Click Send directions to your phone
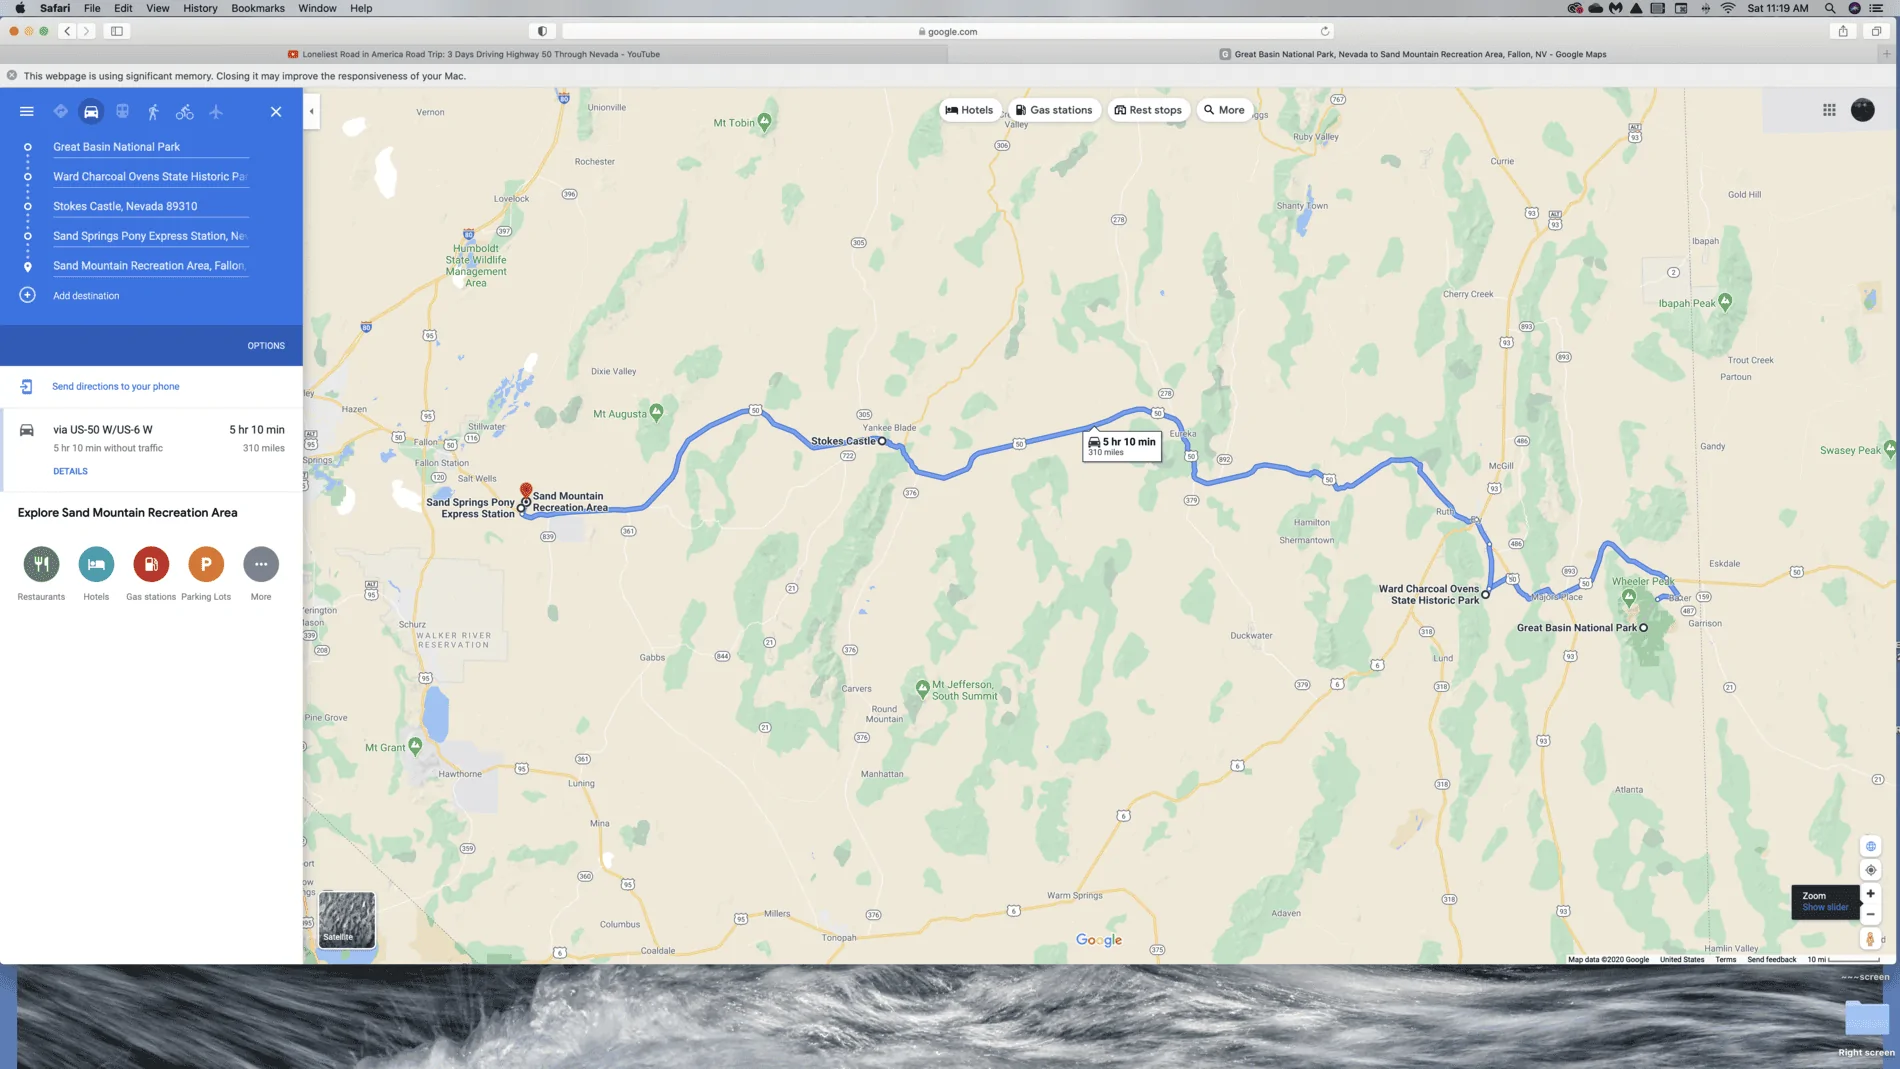 (116, 387)
